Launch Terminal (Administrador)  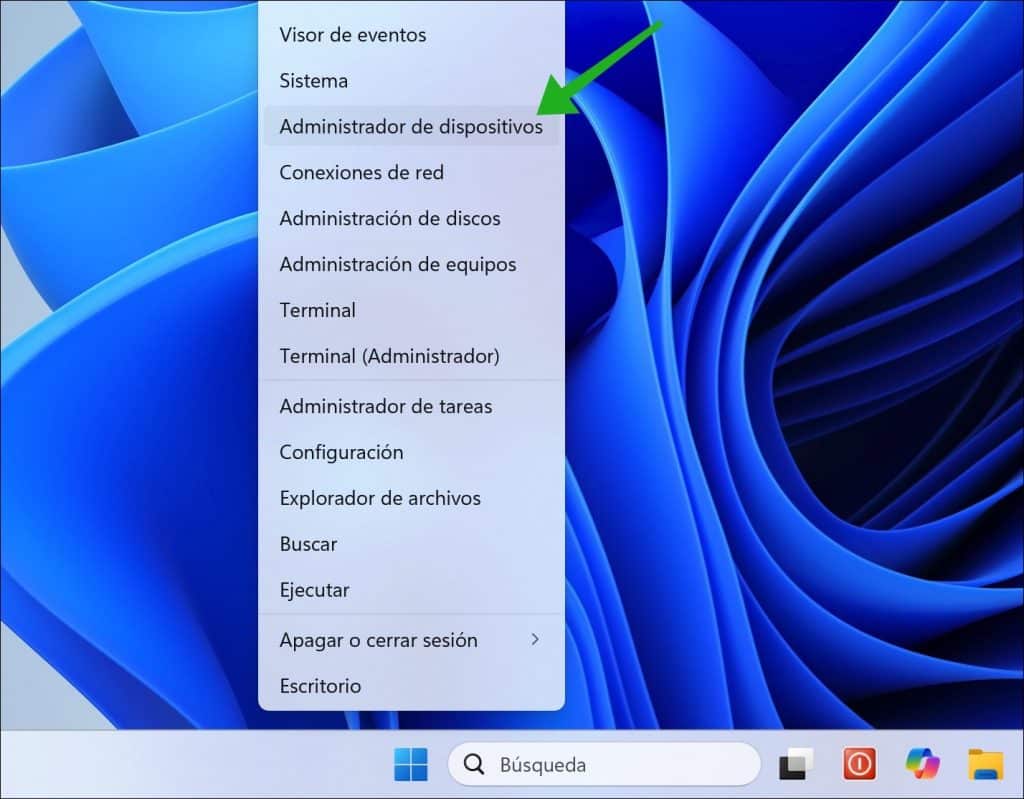tap(411, 356)
